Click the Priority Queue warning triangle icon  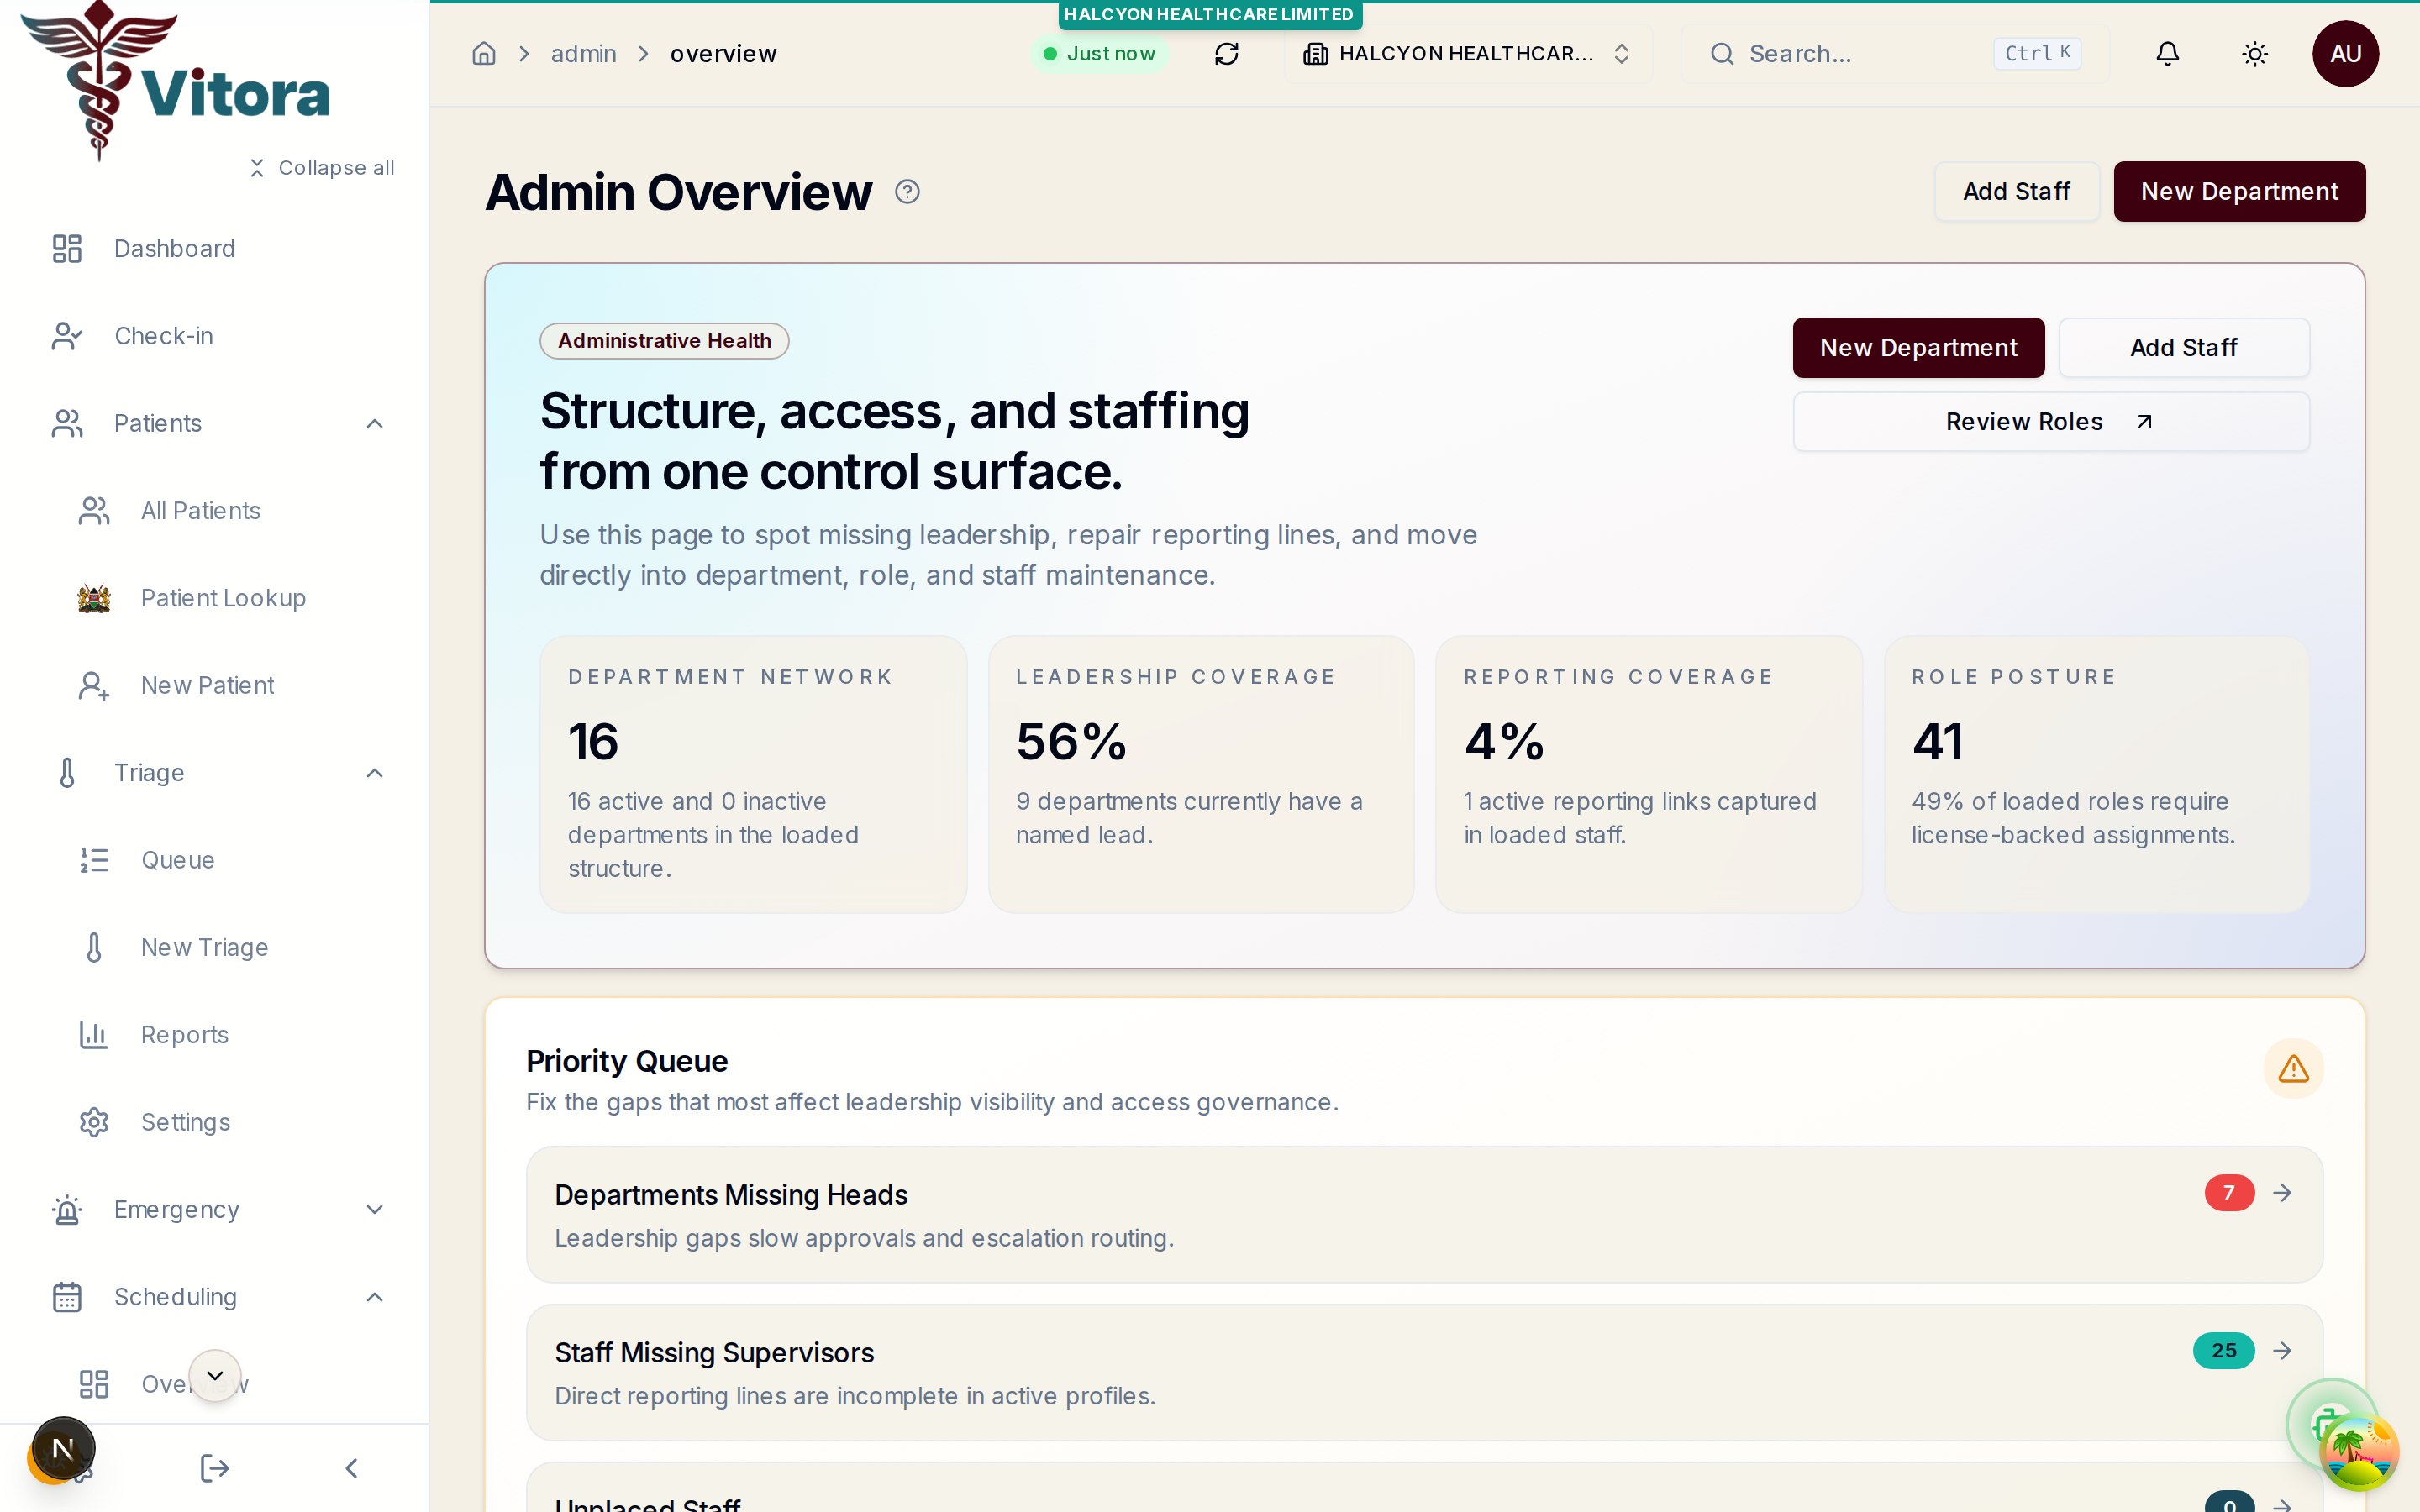(2293, 1069)
